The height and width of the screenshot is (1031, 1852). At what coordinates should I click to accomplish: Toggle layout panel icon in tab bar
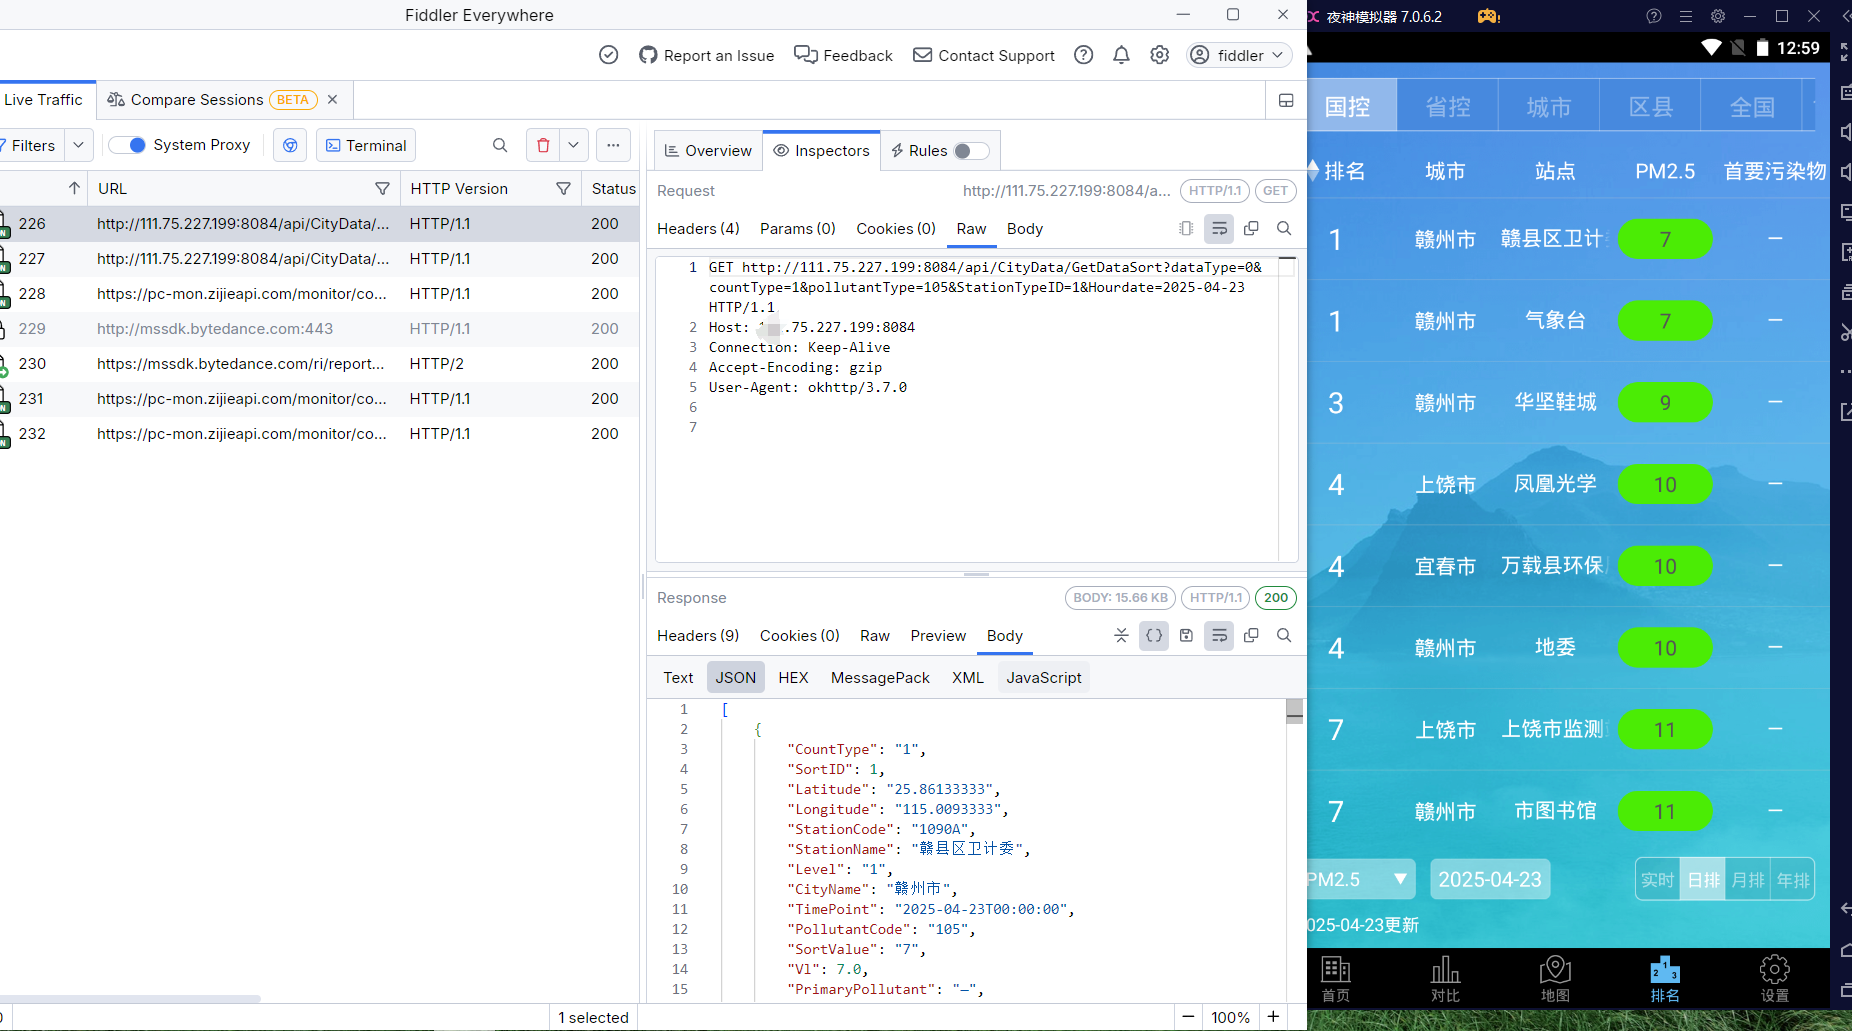pos(1286,100)
